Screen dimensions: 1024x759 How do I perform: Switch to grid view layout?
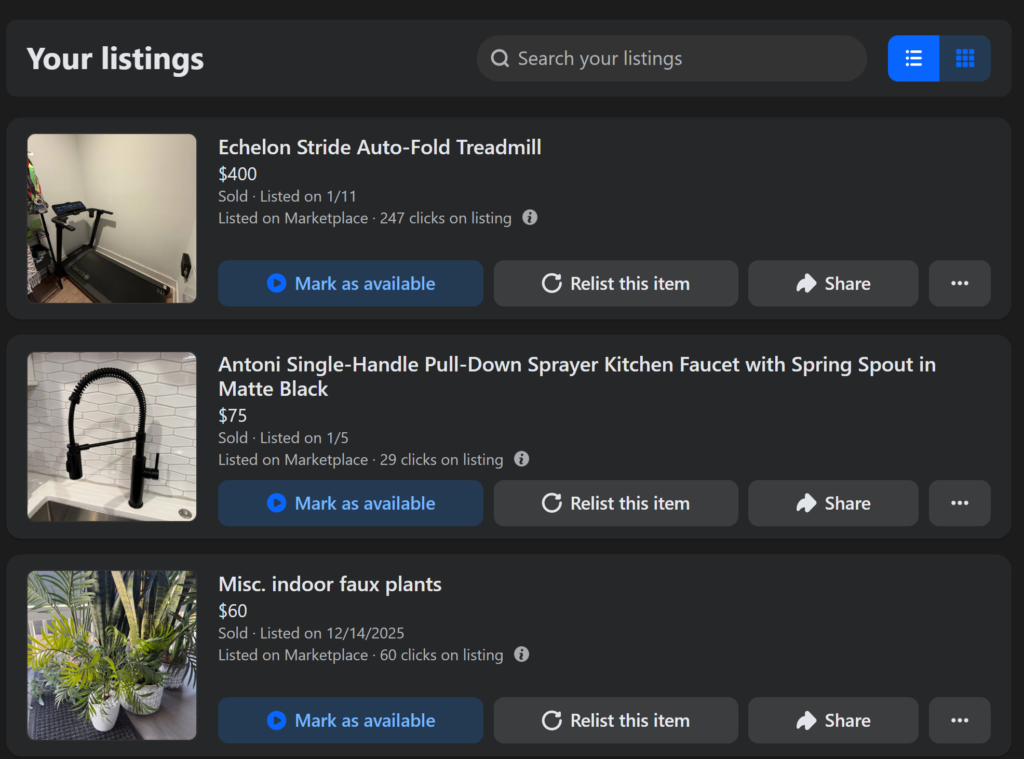965,59
